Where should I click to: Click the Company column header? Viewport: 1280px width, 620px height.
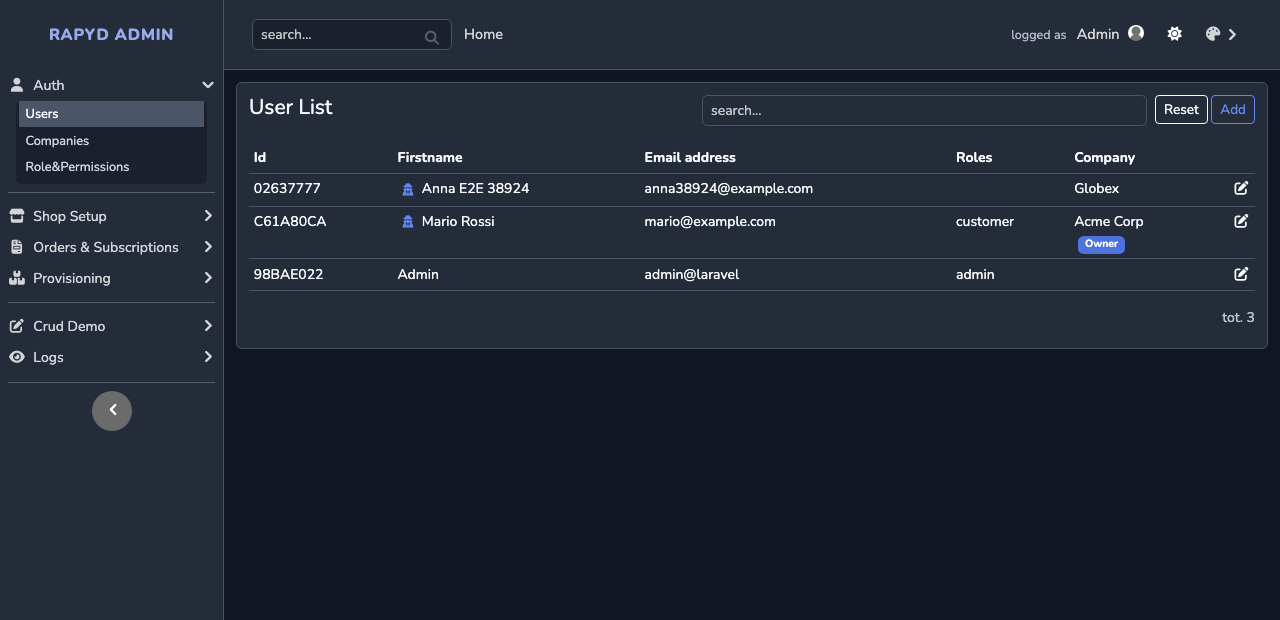(x=1104, y=157)
